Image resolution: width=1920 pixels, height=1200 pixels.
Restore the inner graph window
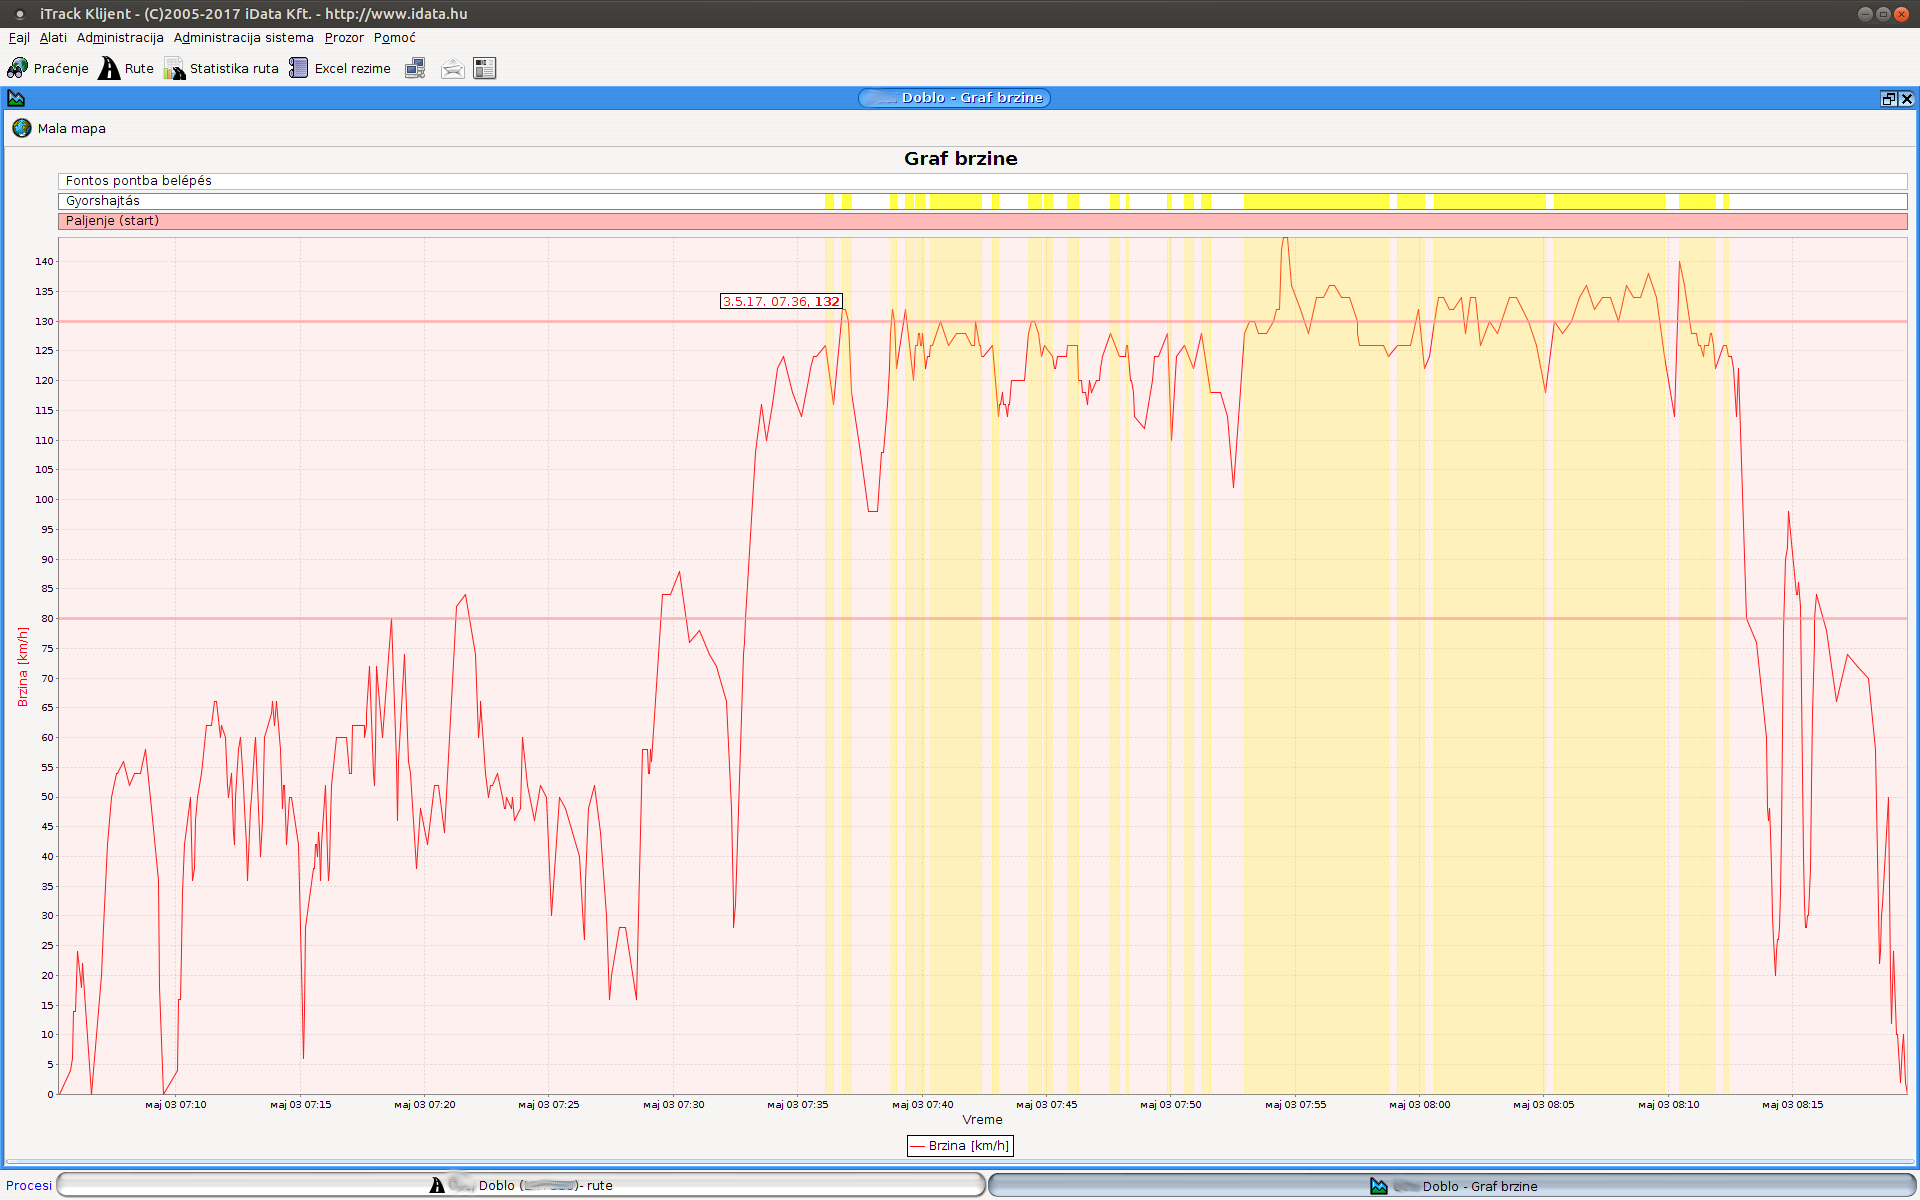1888,98
